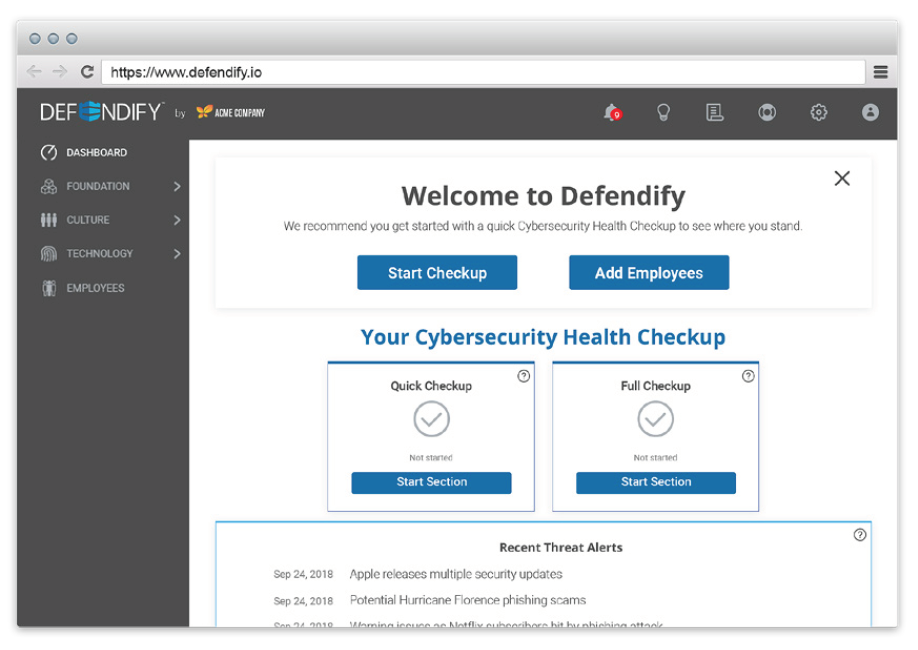
Task: Open alert 'Potential Hurricane Florence phishing scams'
Action: (468, 600)
